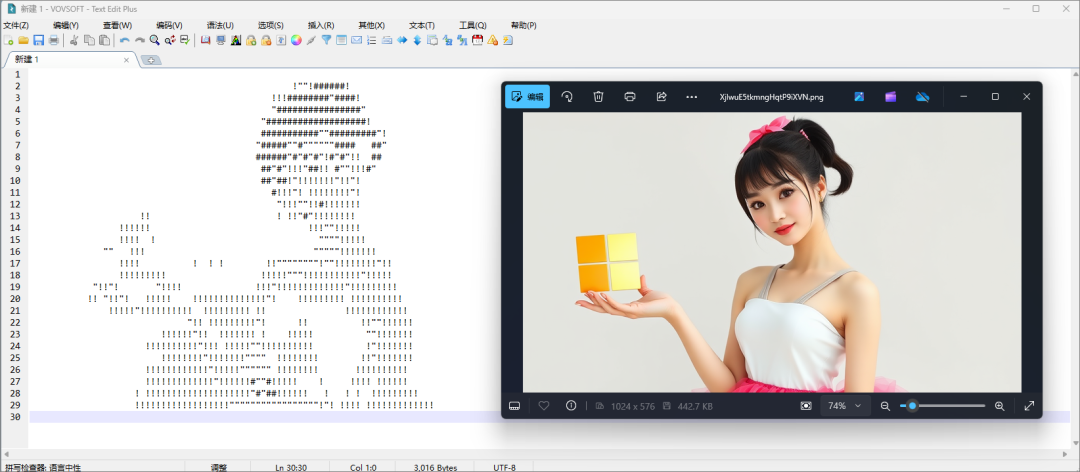This screenshot has height=472, width=1080.
Task: Click the blue vertical double-arrow icon
Action: pyautogui.click(x=417, y=40)
